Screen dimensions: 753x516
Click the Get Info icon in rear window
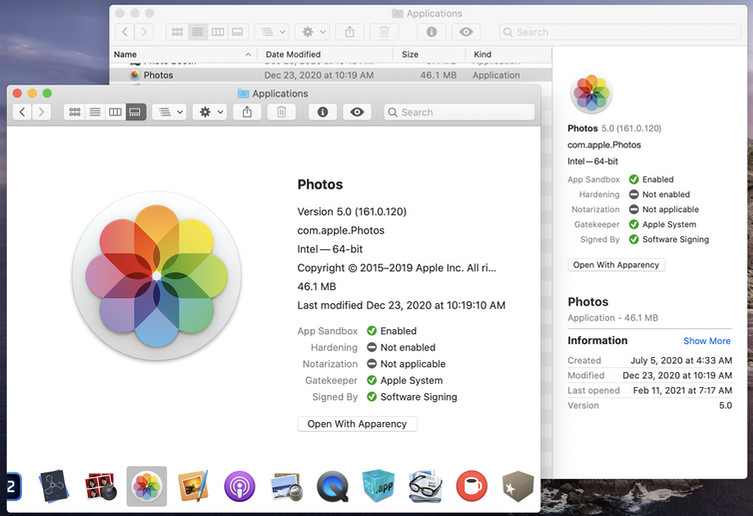pyautogui.click(x=432, y=32)
